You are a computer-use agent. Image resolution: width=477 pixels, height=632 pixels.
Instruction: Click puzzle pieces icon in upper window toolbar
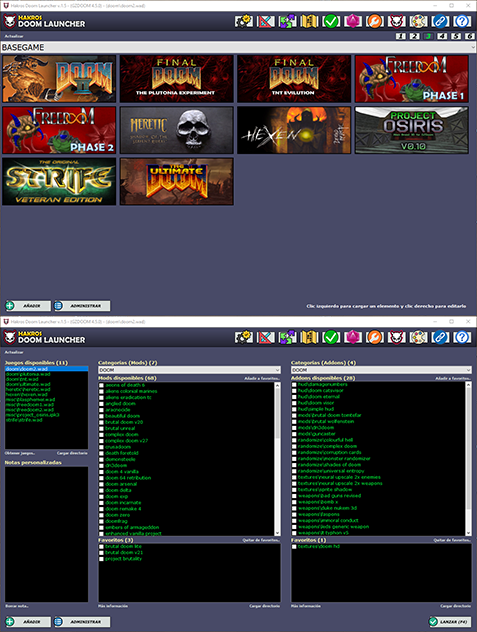[x=287, y=21]
